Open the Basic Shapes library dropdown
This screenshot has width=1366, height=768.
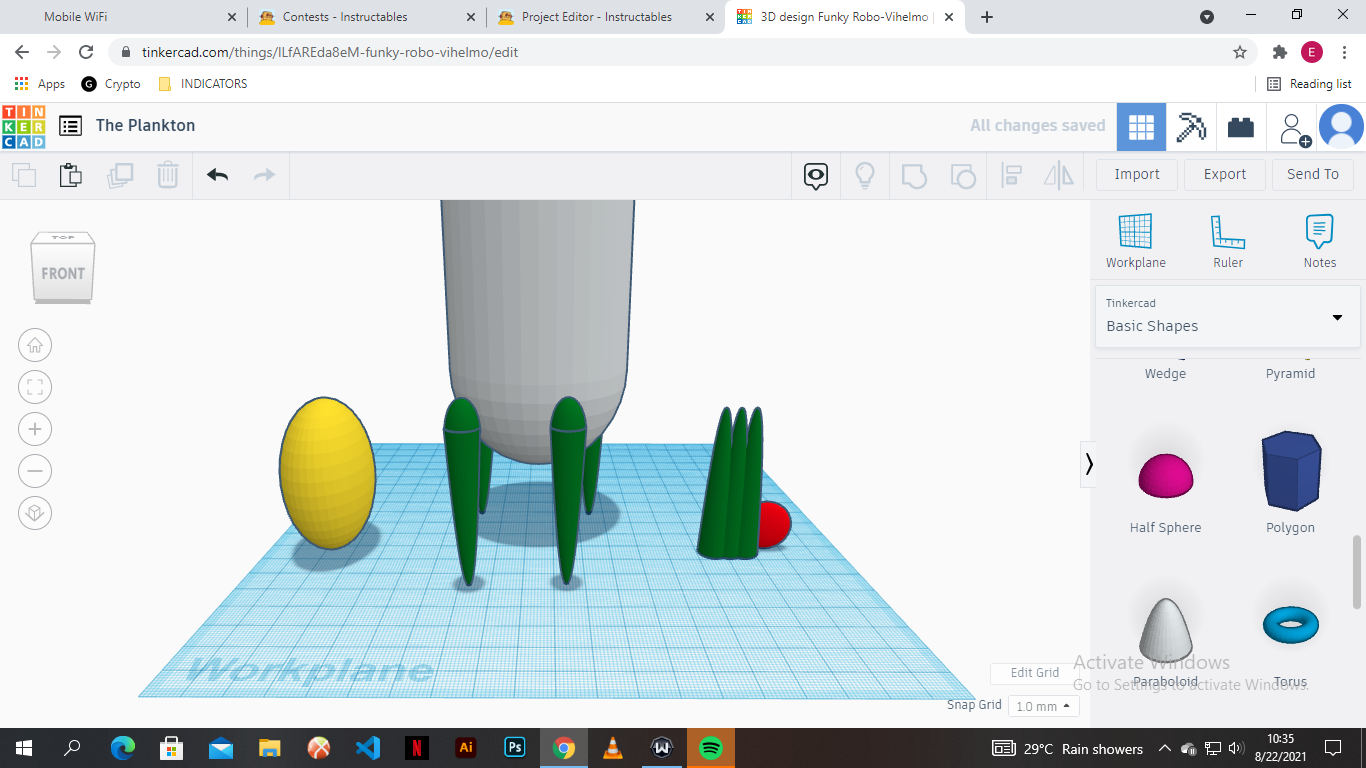(1228, 316)
